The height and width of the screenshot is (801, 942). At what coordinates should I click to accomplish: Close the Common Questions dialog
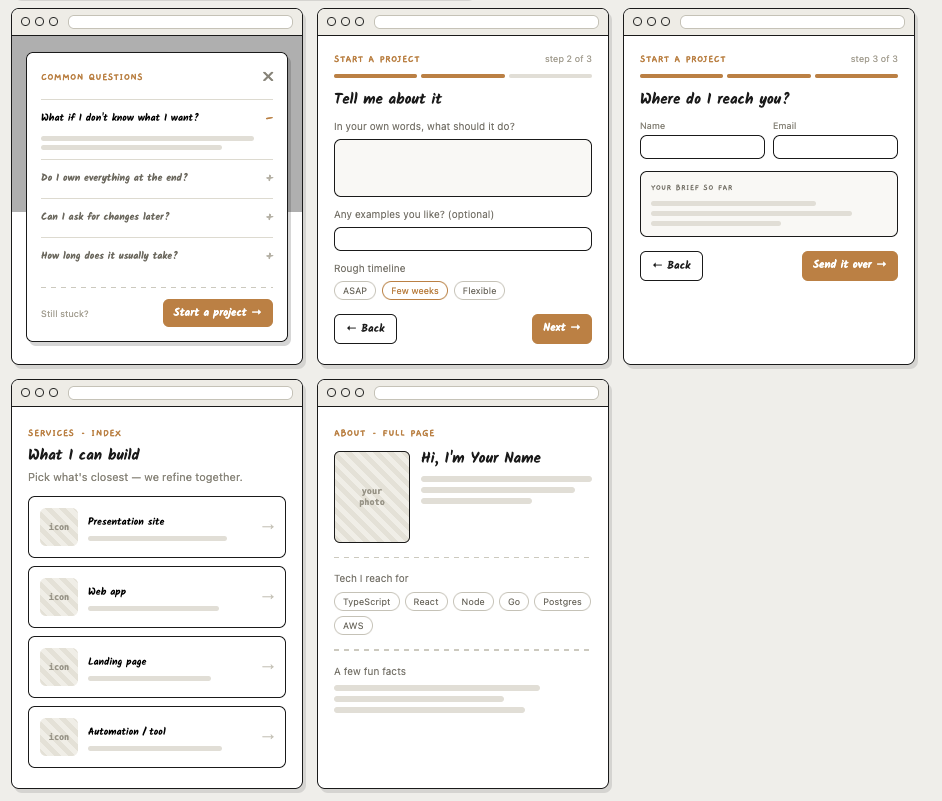(268, 76)
